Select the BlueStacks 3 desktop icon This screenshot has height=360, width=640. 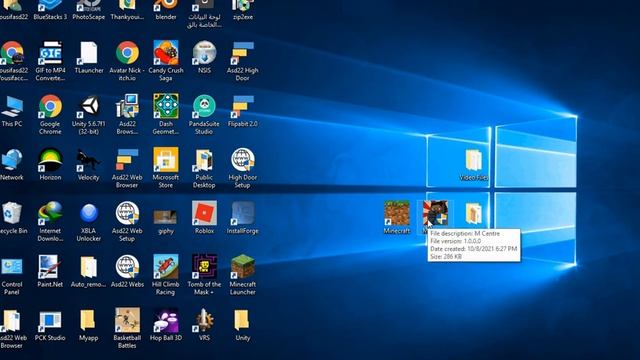click(x=50, y=9)
